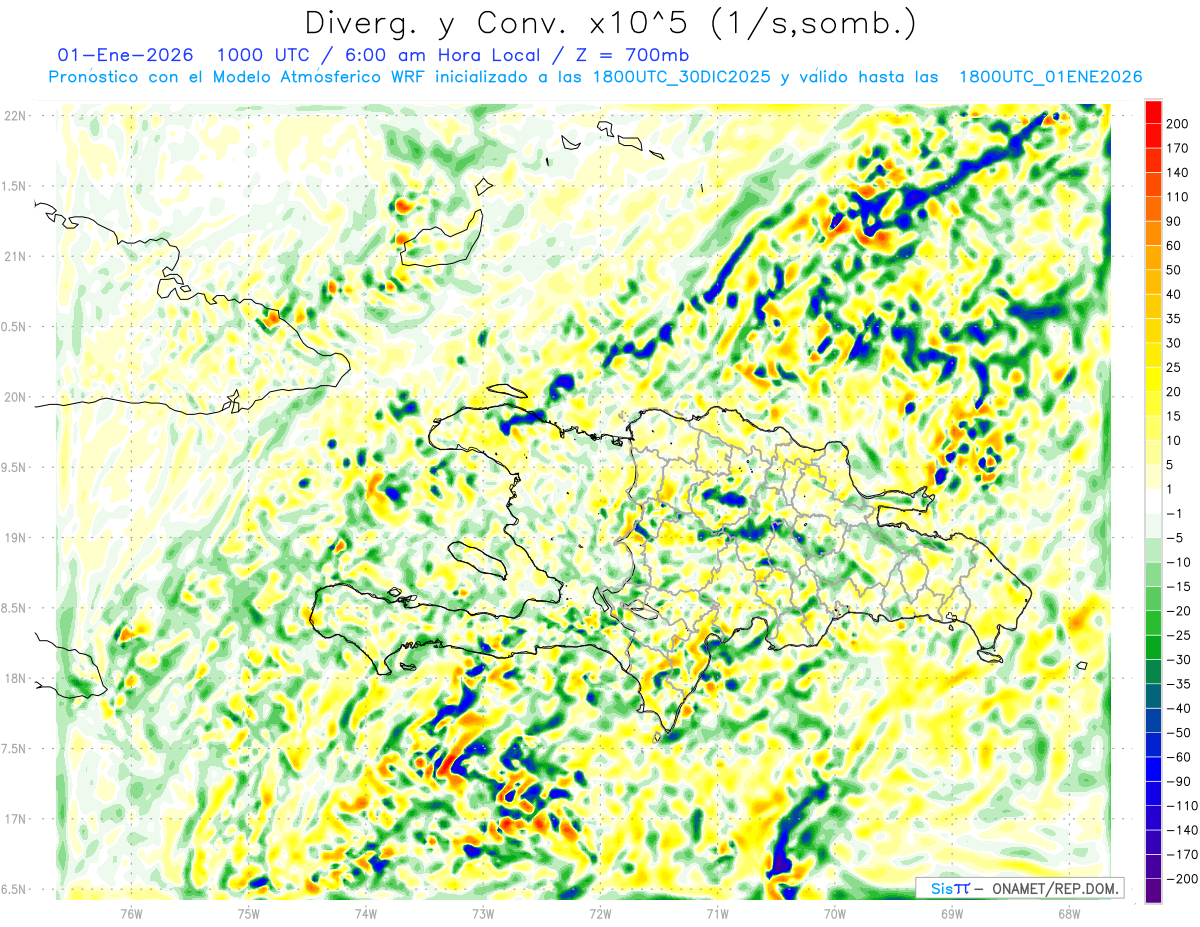Pick the white swatch between 1 and -1
The height and width of the screenshot is (927, 1200).
[1153, 501]
